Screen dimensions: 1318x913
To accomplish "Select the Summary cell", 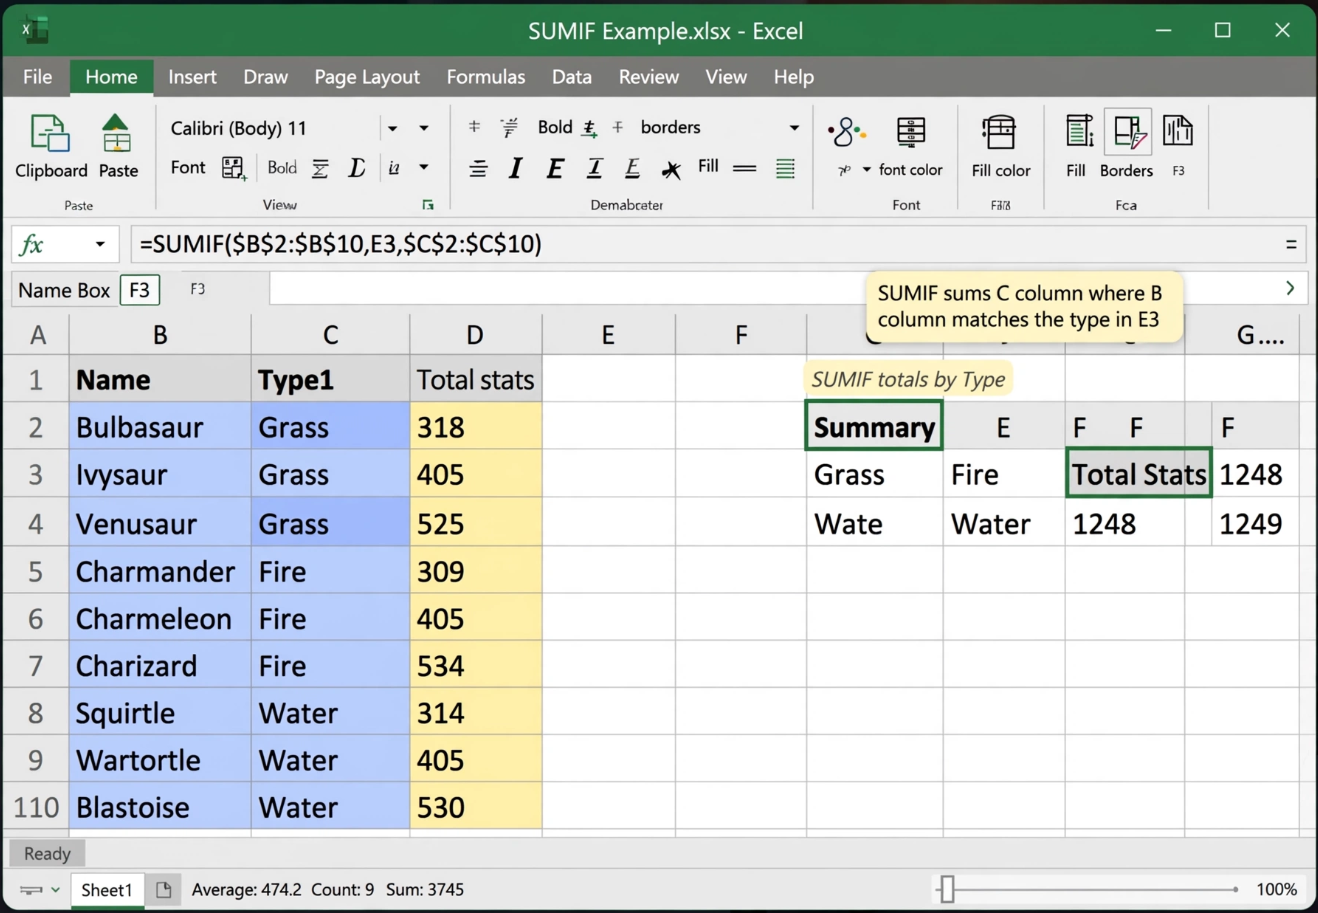I will tap(874, 427).
